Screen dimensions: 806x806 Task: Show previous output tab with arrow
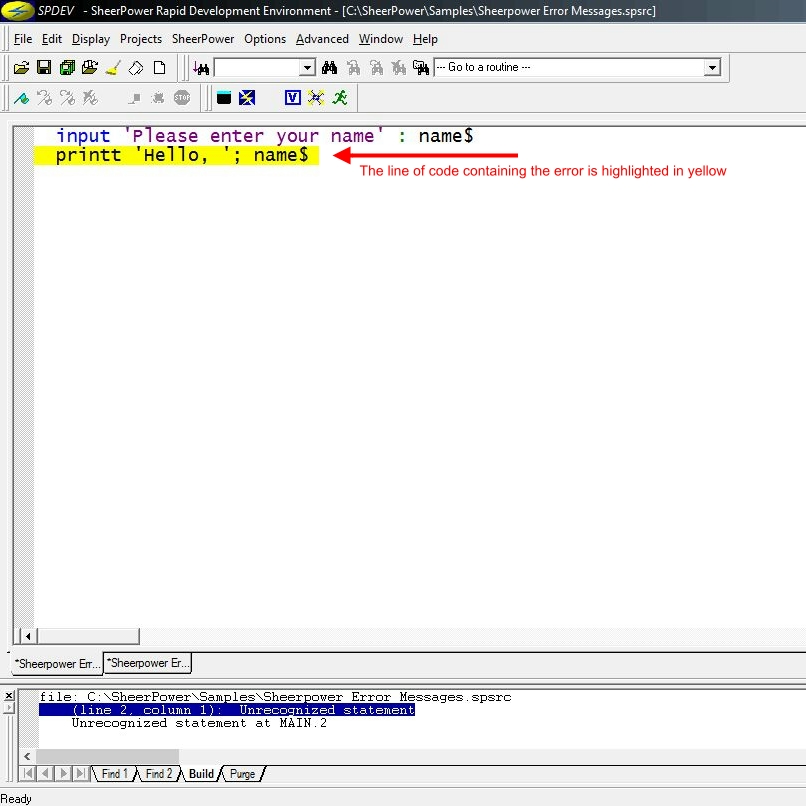pos(46,773)
